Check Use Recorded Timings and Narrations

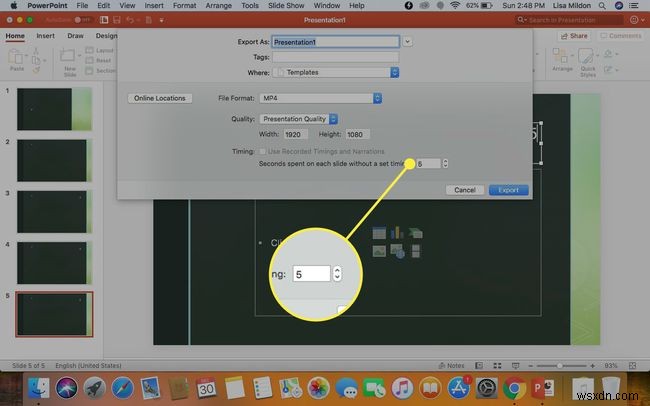(x=262, y=152)
